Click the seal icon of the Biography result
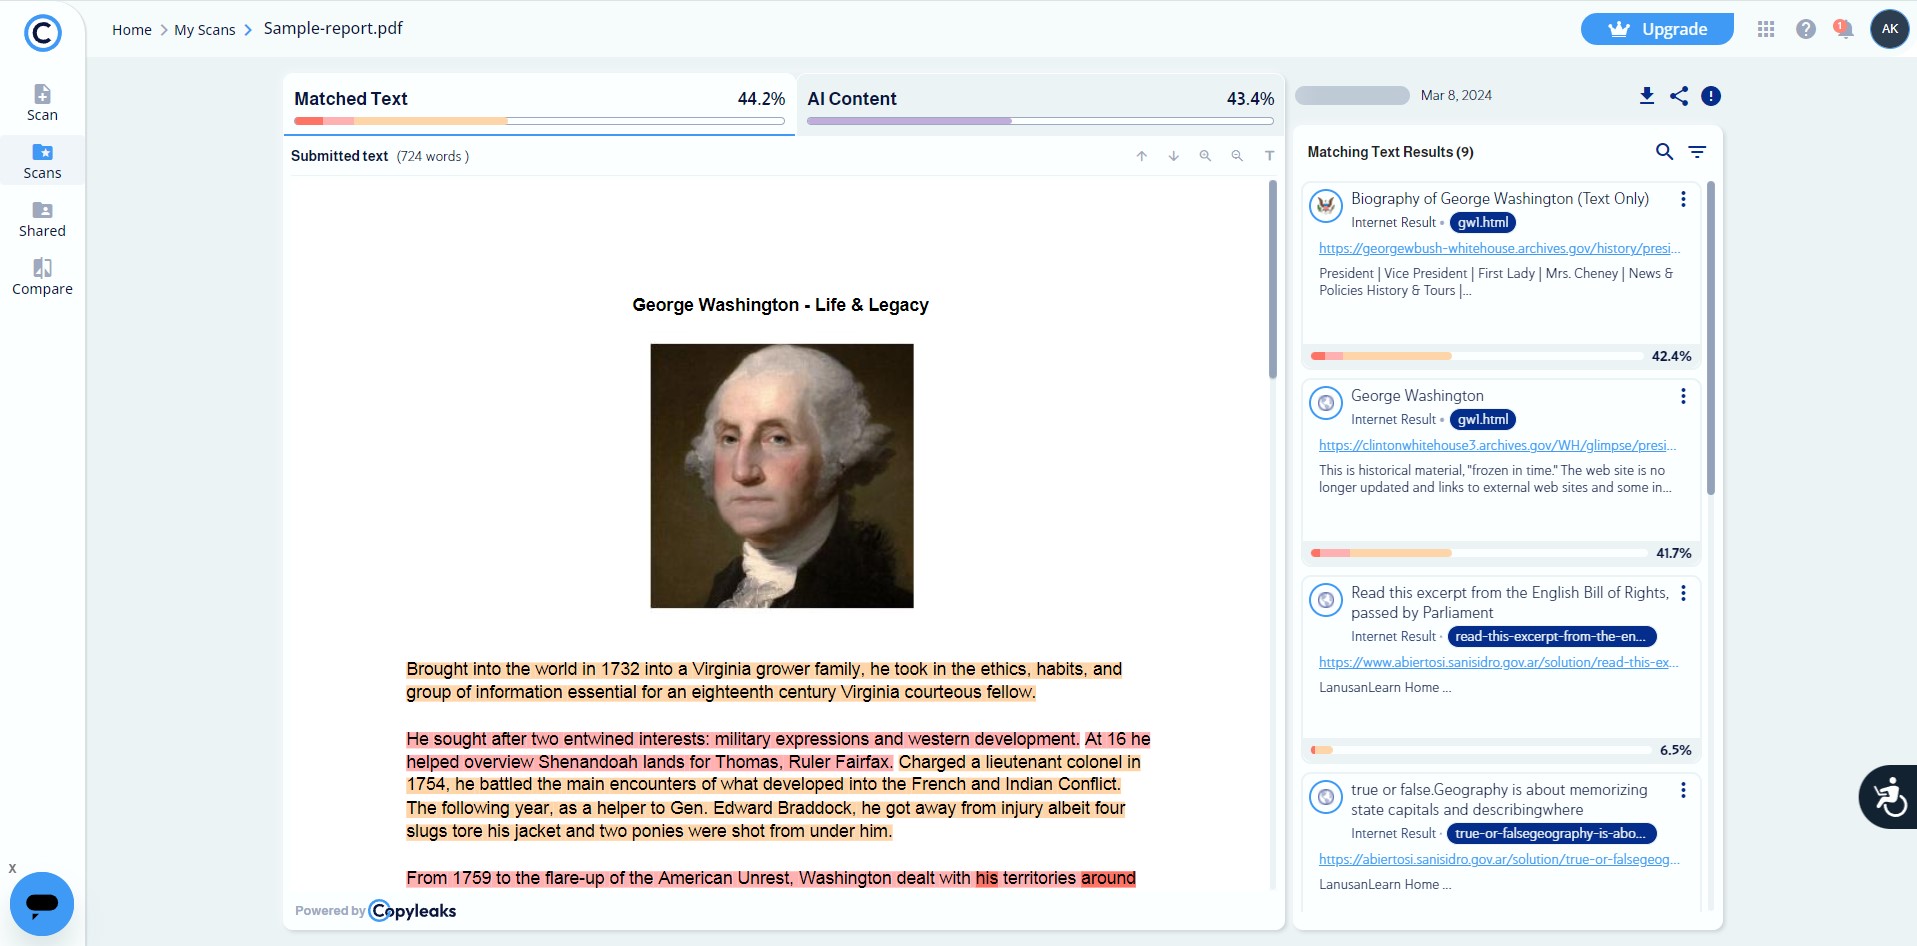Viewport: 1917px width, 946px height. [1326, 206]
